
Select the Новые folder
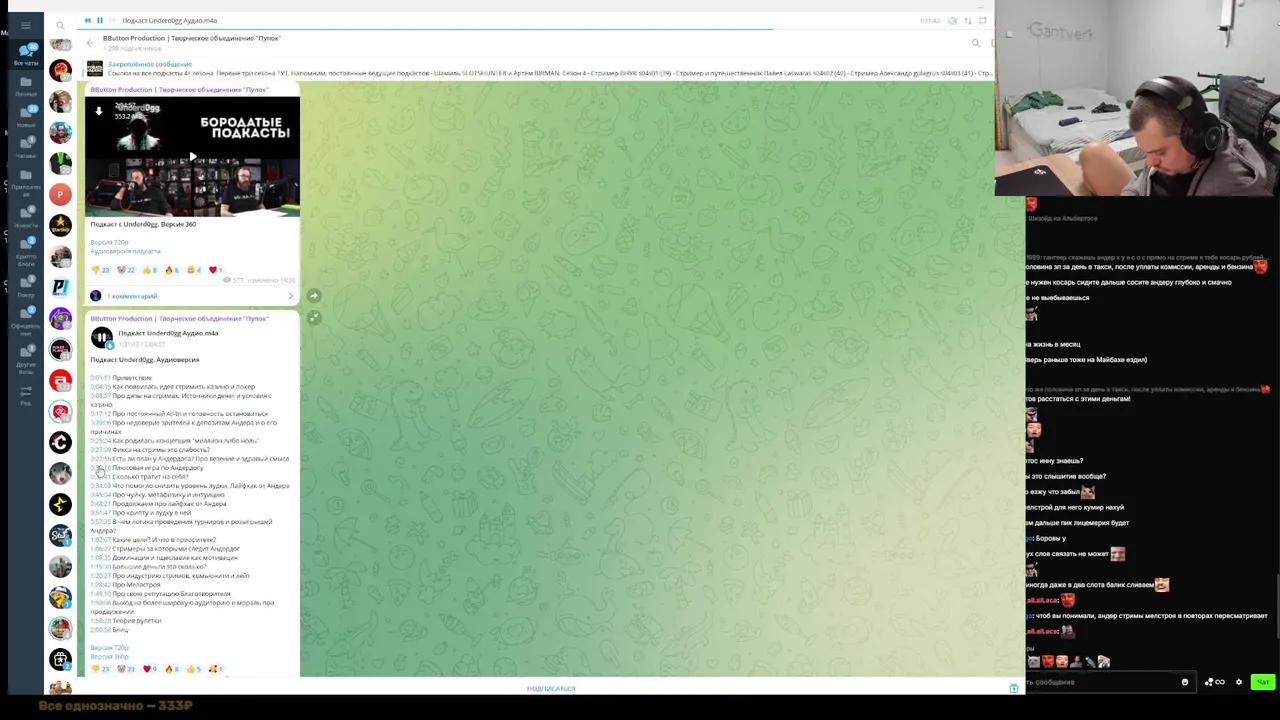point(26,116)
